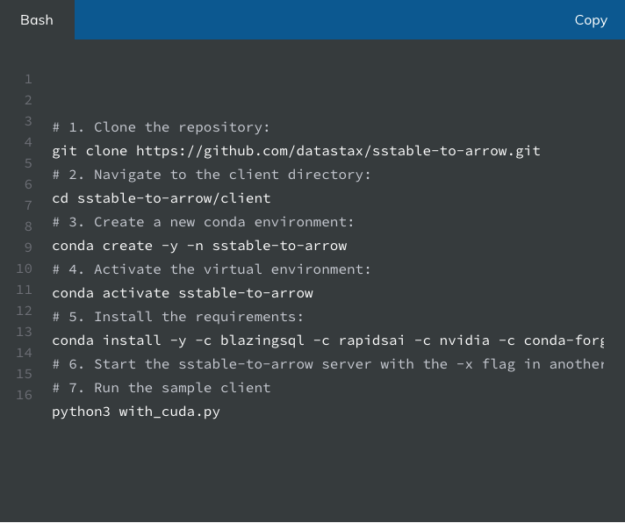Image resolution: width=625 pixels, height=523 pixels.
Task: Click the '# 7. Run the sample client' comment
Action: pyautogui.click(x=161, y=388)
